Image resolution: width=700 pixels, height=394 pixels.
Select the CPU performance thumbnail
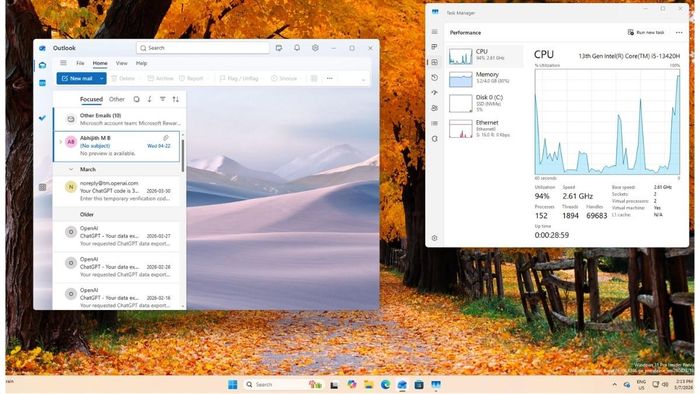(x=485, y=56)
